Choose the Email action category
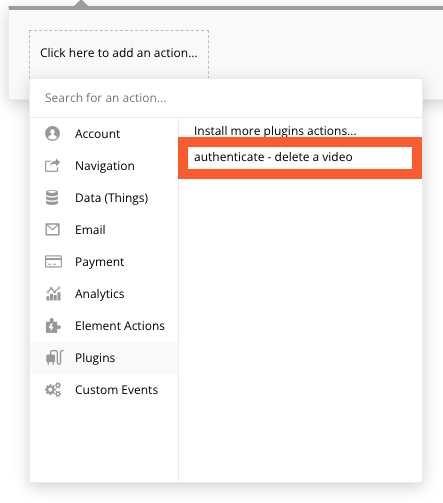The height and width of the screenshot is (503, 443). (x=104, y=230)
